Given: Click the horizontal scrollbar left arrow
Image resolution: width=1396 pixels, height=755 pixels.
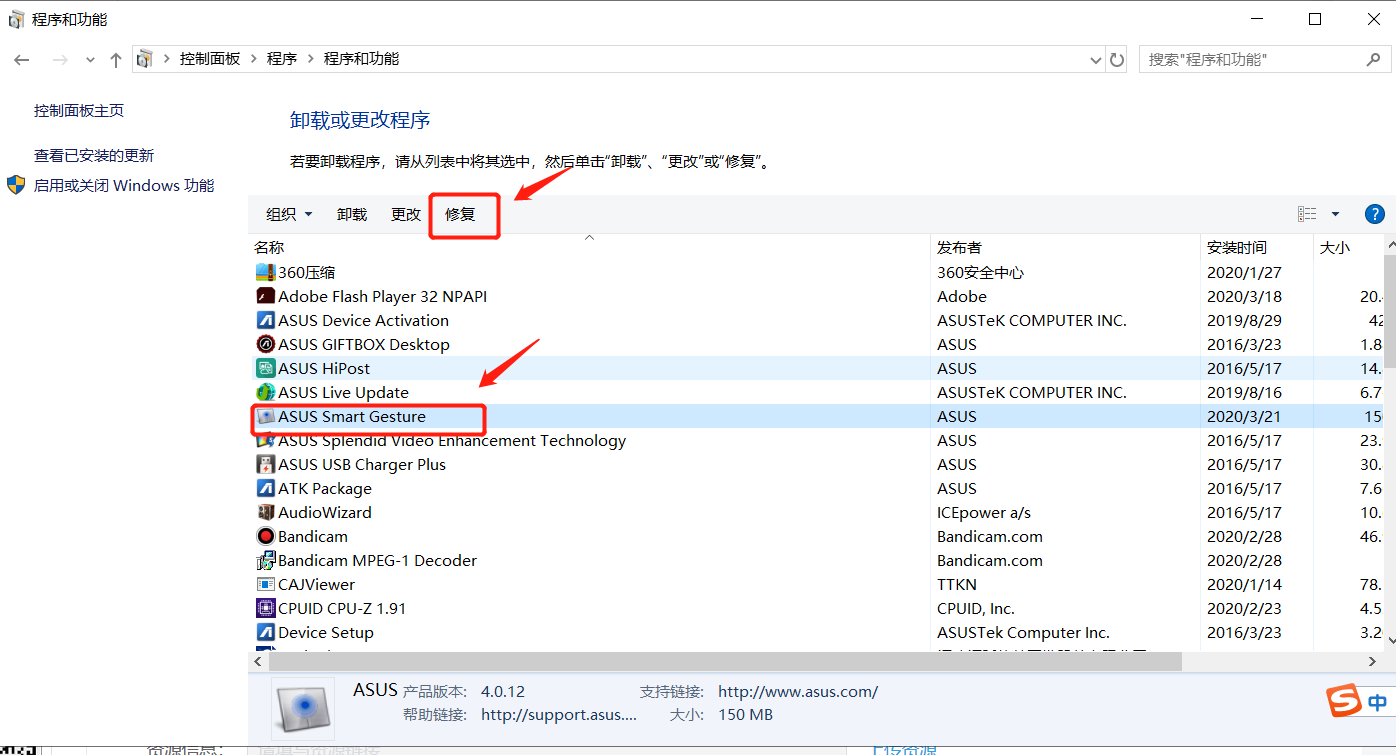Looking at the screenshot, I should tap(258, 662).
